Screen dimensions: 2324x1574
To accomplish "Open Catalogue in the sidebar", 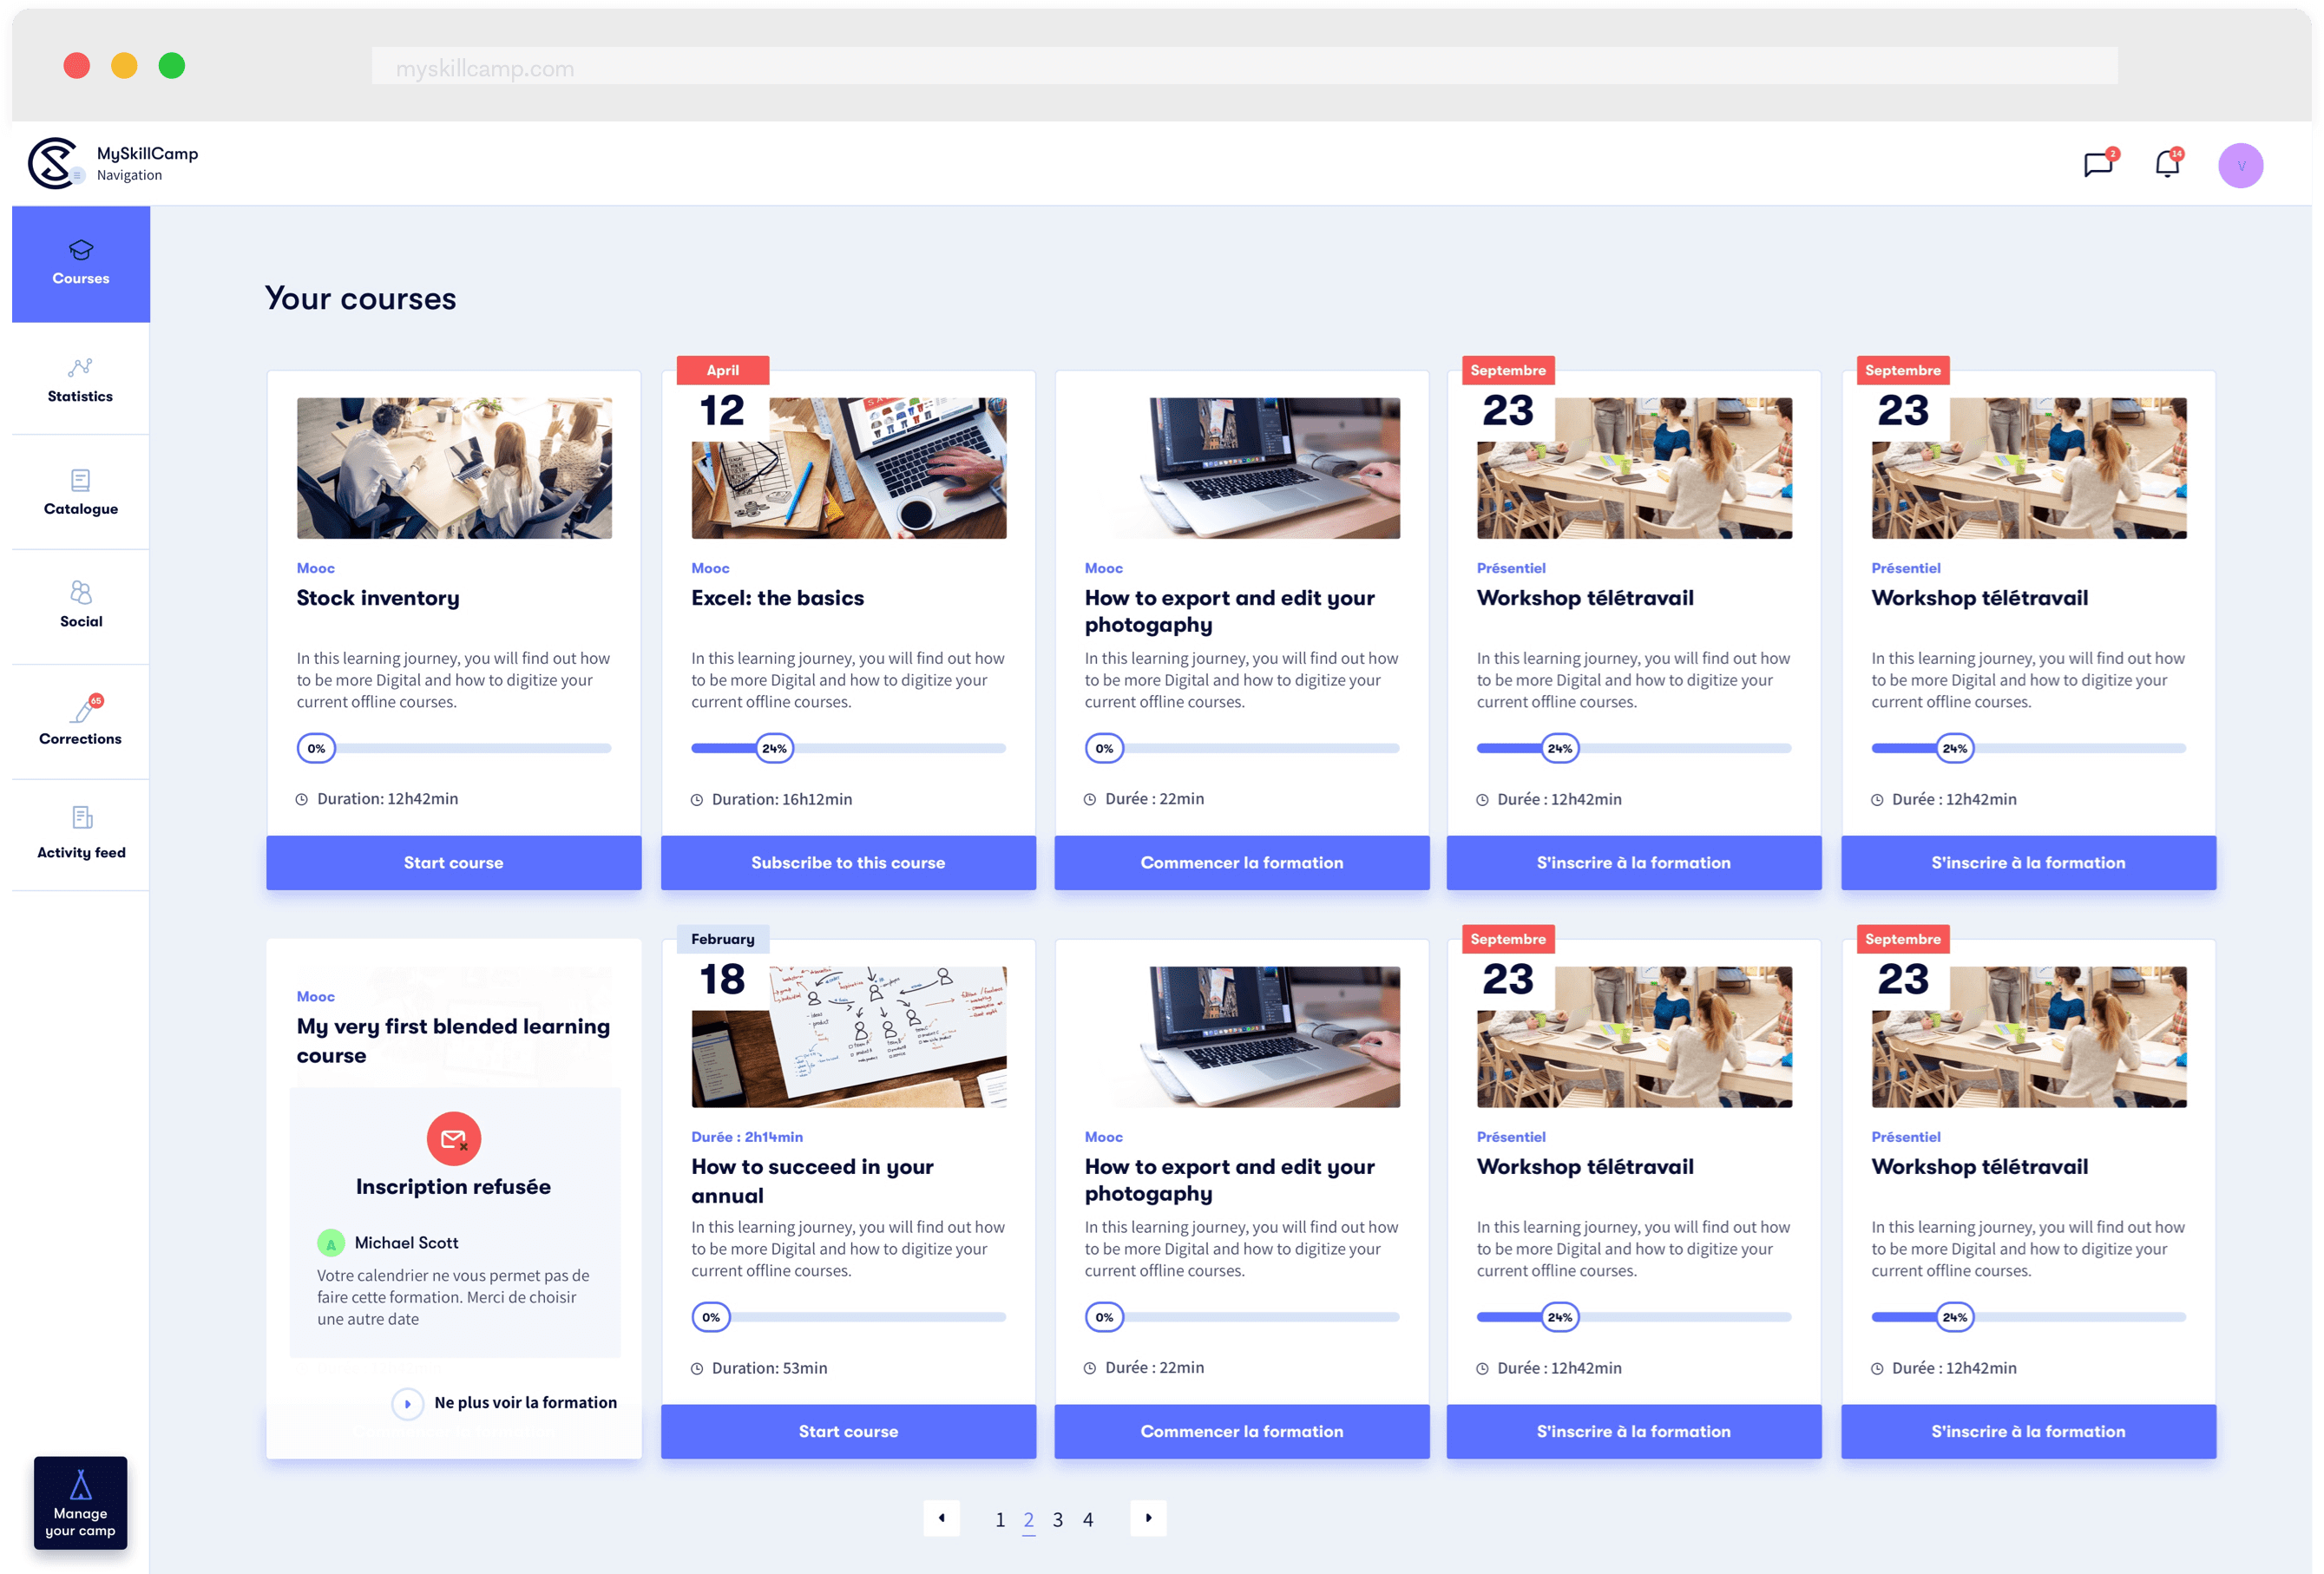I will (x=80, y=493).
